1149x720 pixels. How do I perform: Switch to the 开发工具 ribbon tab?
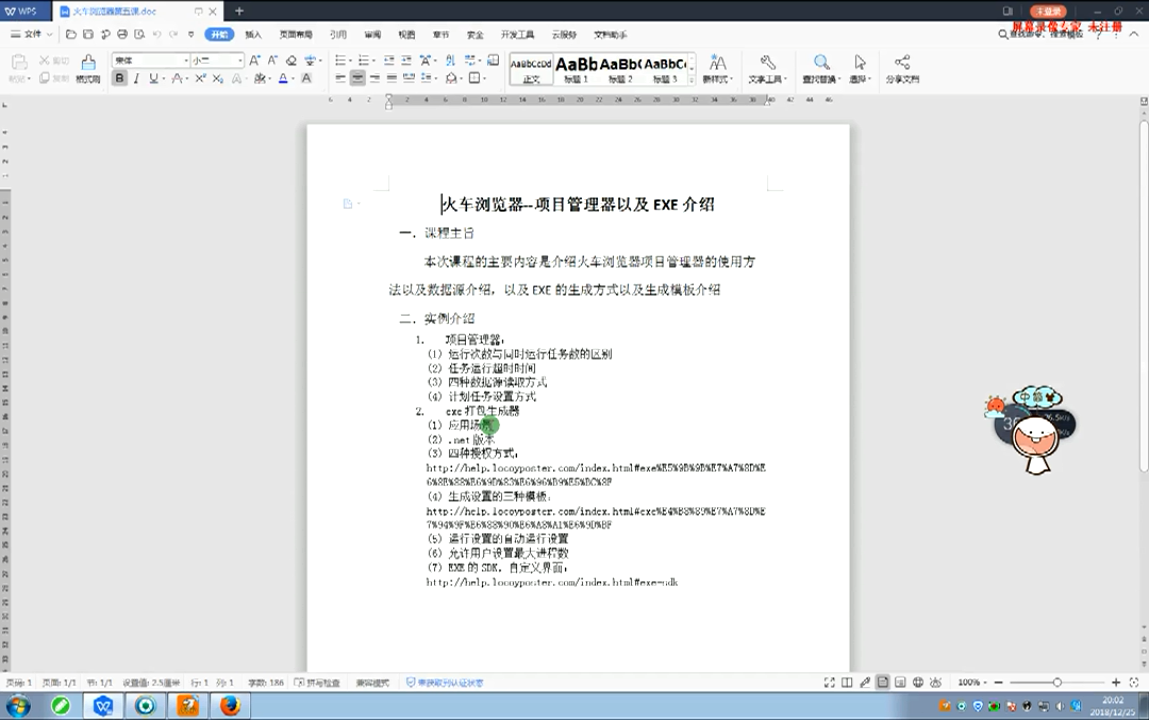coord(517,34)
